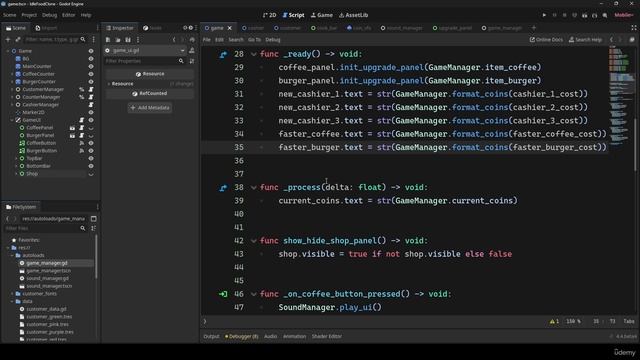
Task: Switch to the 2D workspace
Action: 269,15
